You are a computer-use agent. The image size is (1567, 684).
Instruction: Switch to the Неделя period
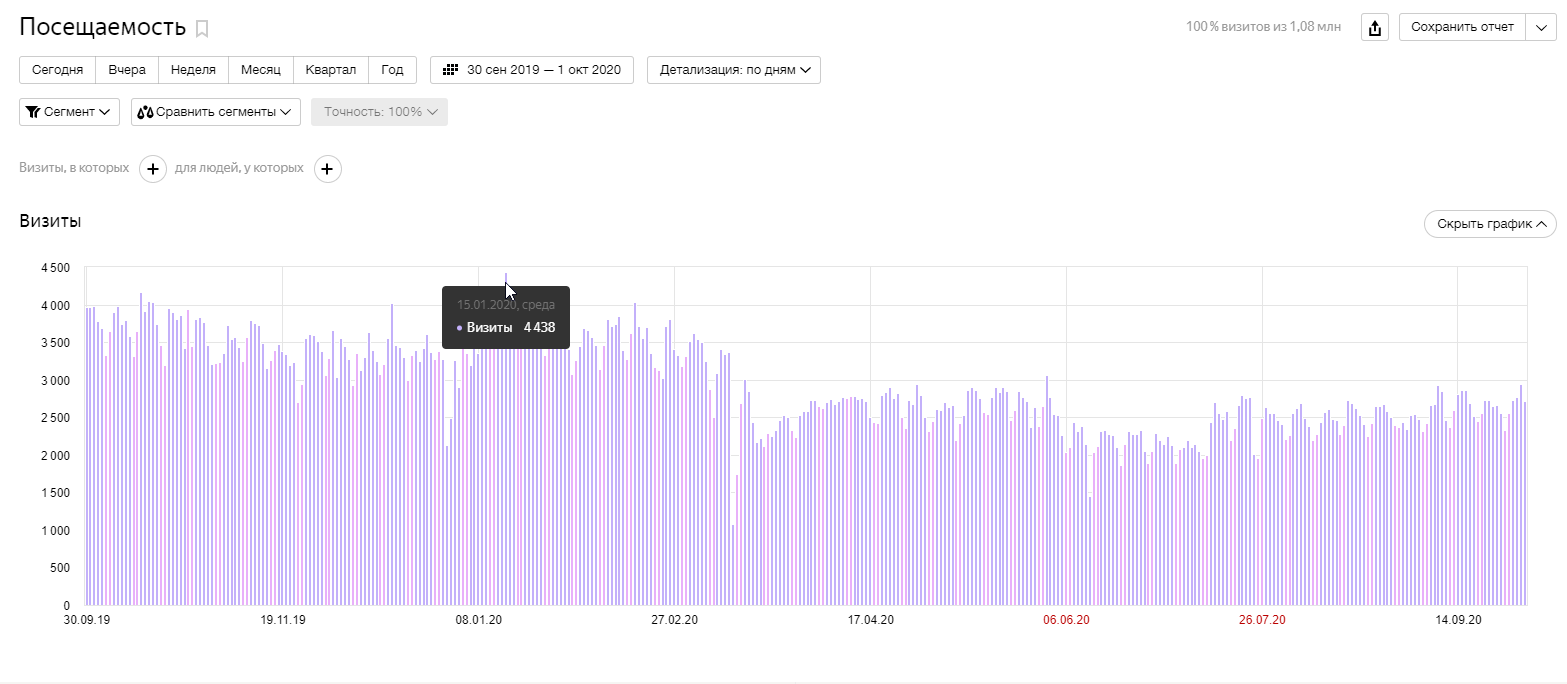(x=193, y=70)
